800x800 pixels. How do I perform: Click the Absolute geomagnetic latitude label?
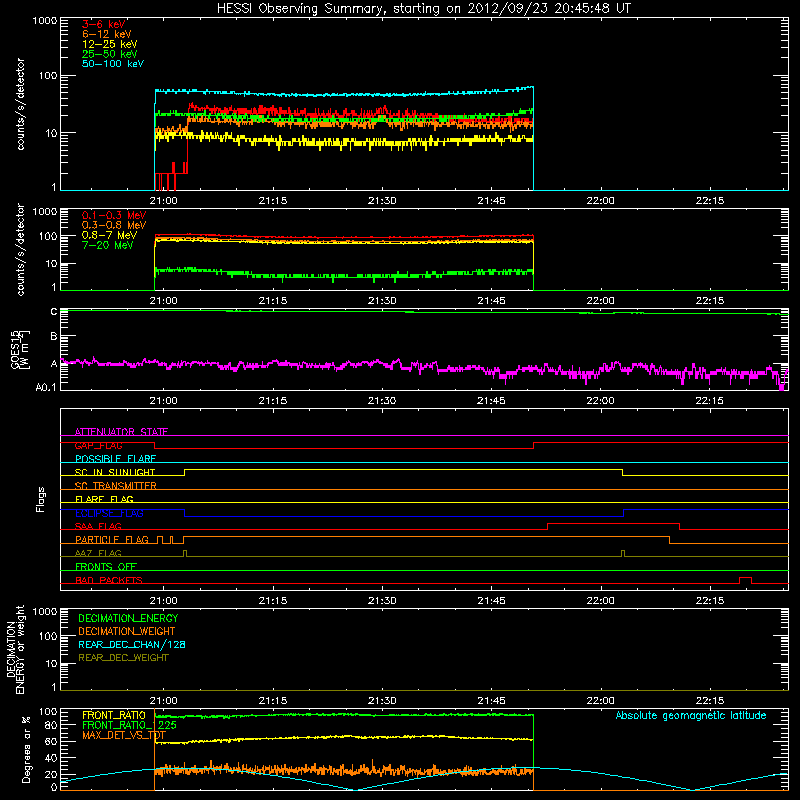tap(691, 716)
